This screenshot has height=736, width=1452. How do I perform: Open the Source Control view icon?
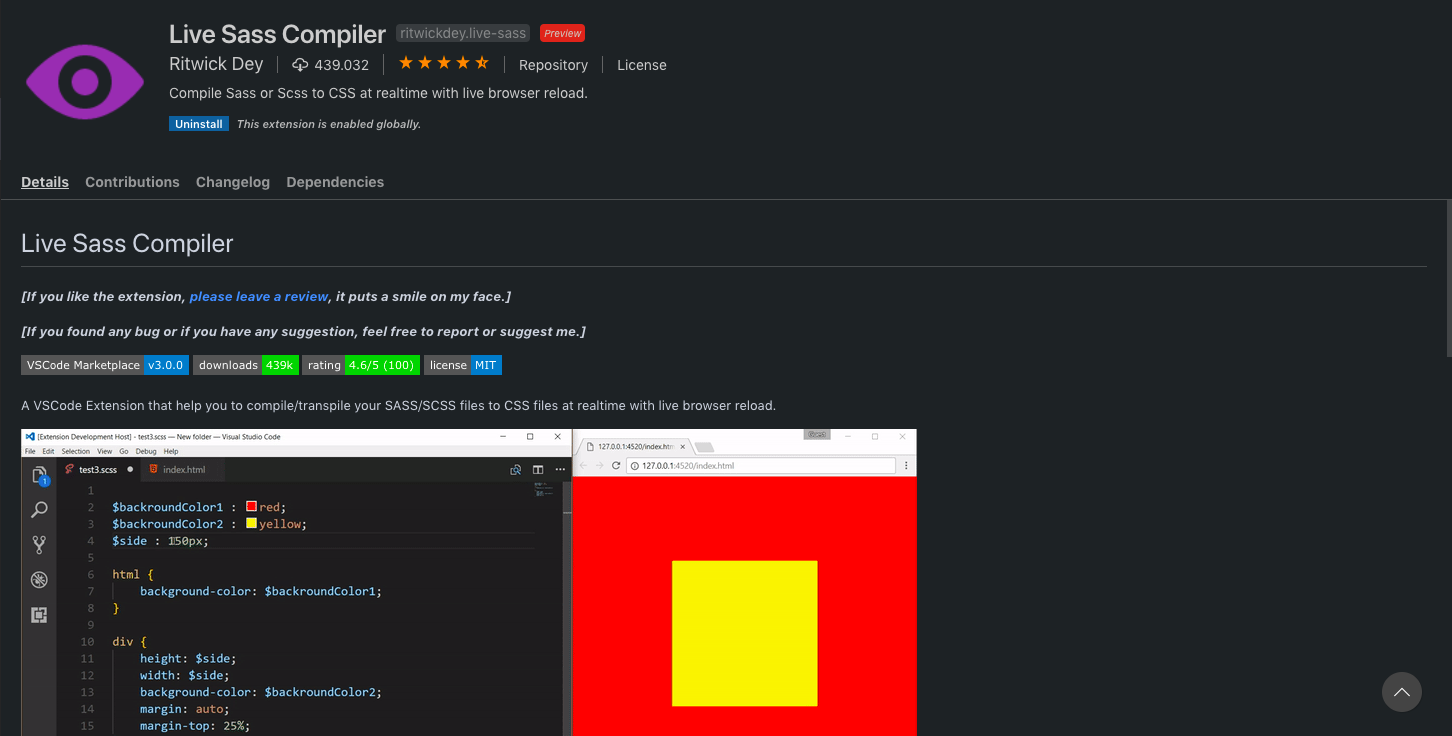[x=39, y=544]
